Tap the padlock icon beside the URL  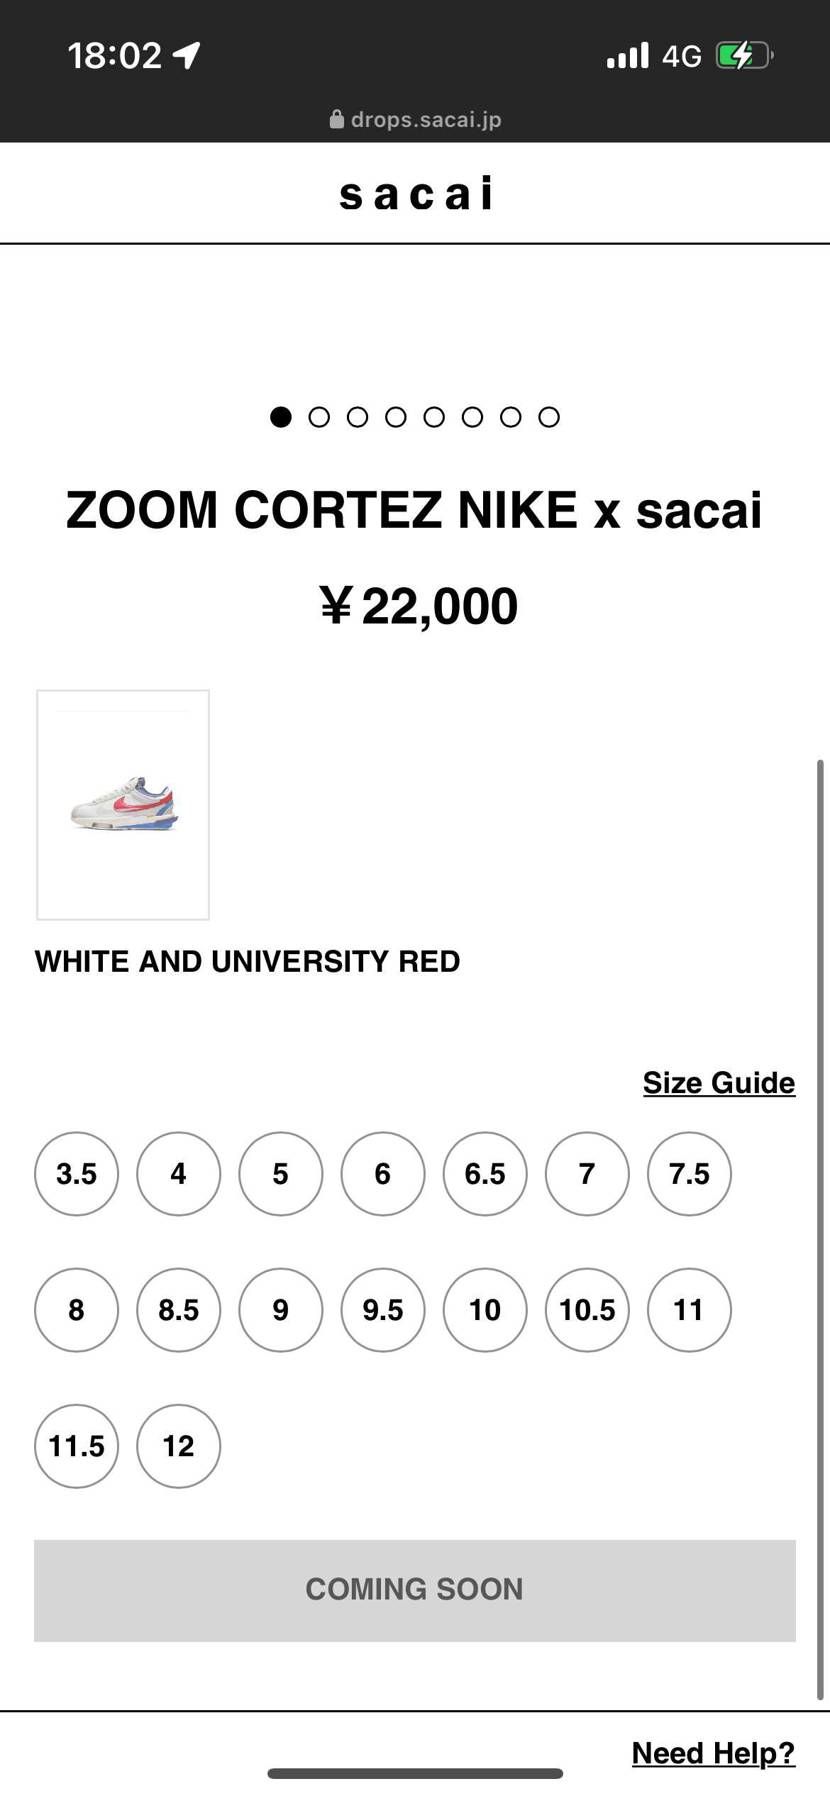coord(337,119)
